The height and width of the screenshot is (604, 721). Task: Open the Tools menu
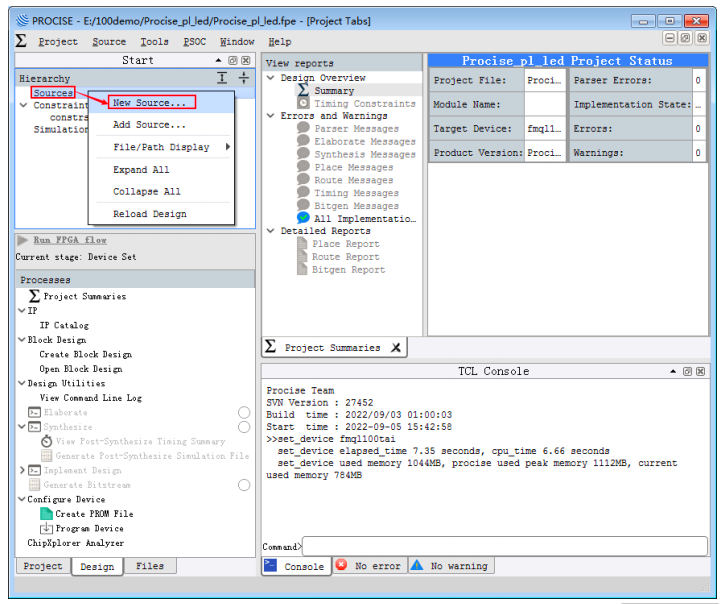point(154,42)
